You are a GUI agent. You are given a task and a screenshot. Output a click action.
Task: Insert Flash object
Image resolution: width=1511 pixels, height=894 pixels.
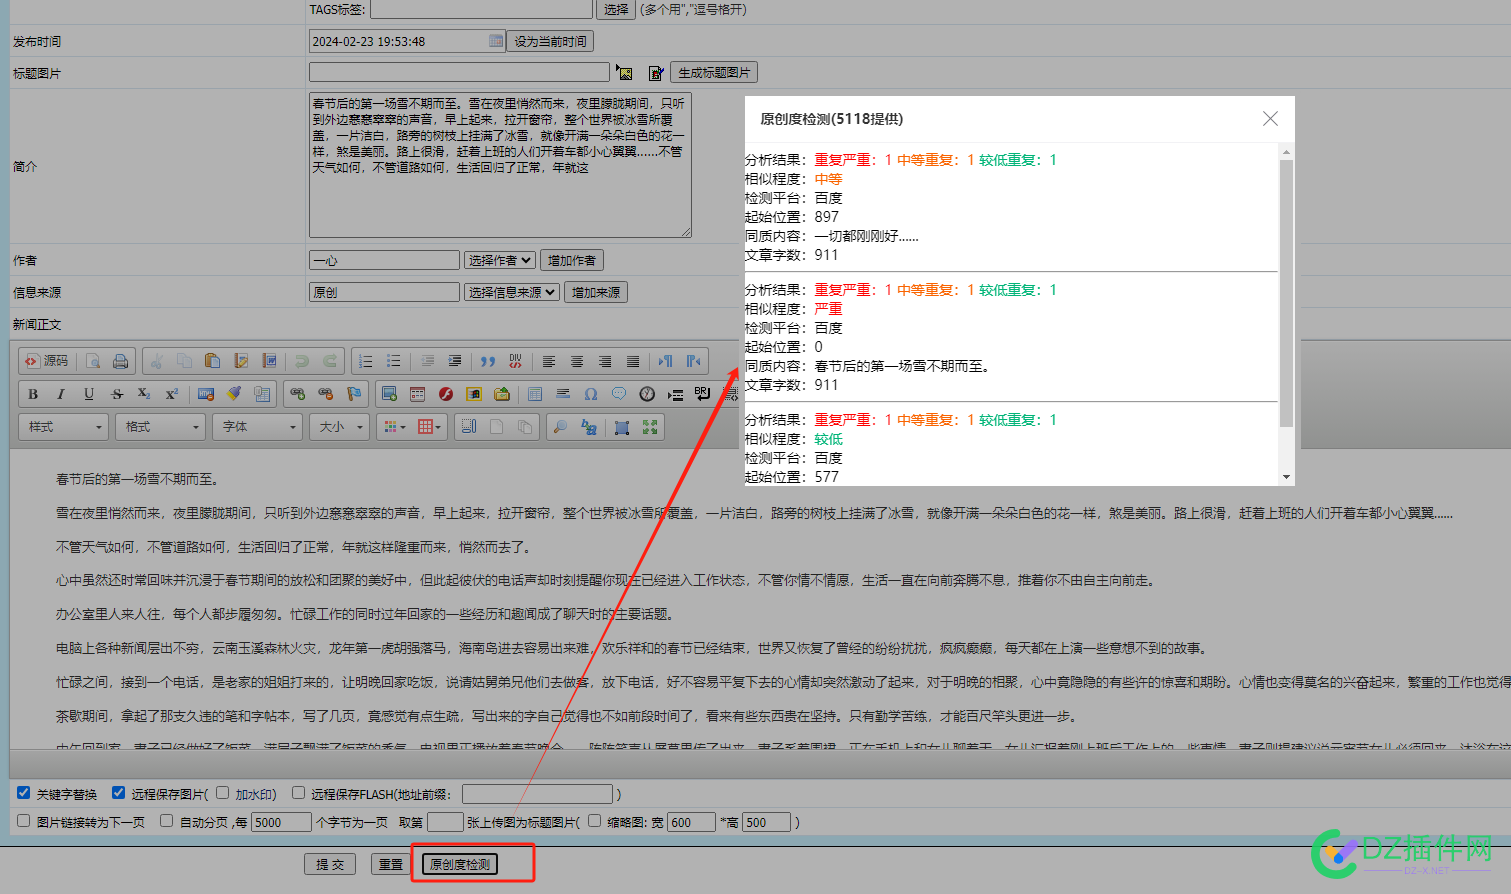tap(446, 394)
